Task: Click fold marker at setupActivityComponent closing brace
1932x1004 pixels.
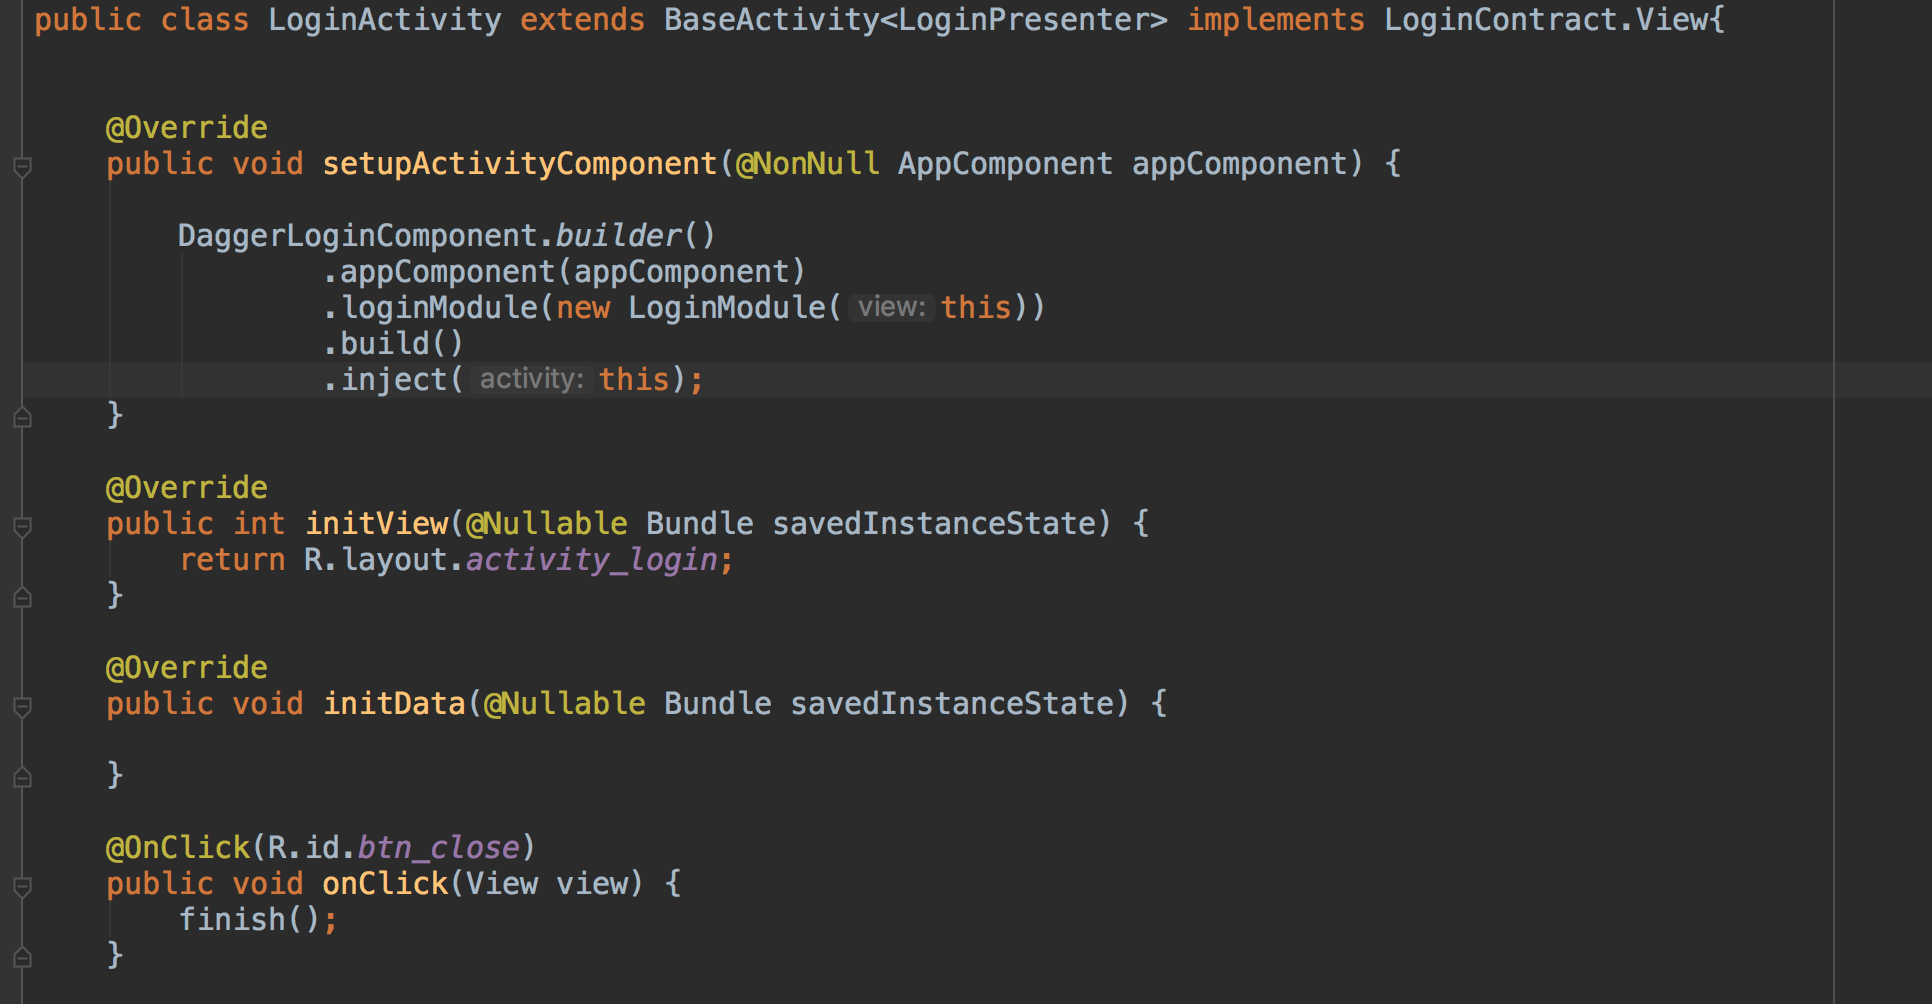Action: point(21,418)
